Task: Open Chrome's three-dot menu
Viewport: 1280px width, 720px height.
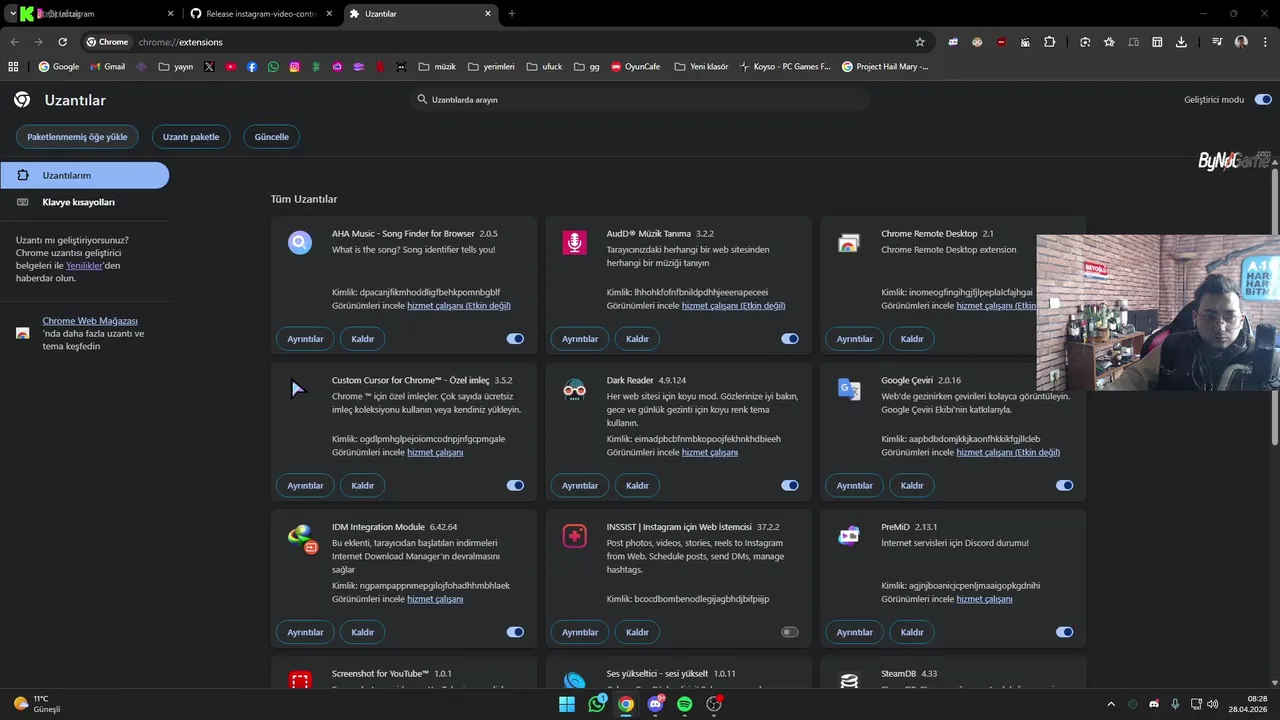Action: [1264, 42]
